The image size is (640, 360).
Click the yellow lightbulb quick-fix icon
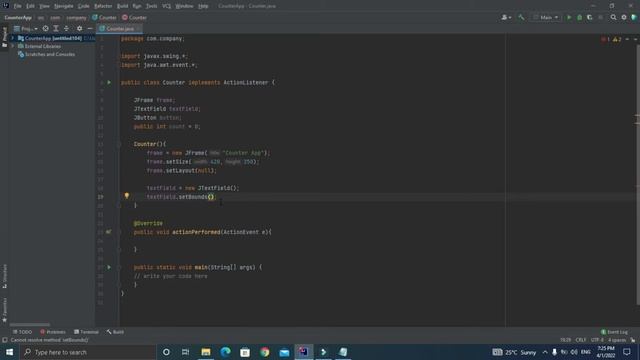(127, 196)
